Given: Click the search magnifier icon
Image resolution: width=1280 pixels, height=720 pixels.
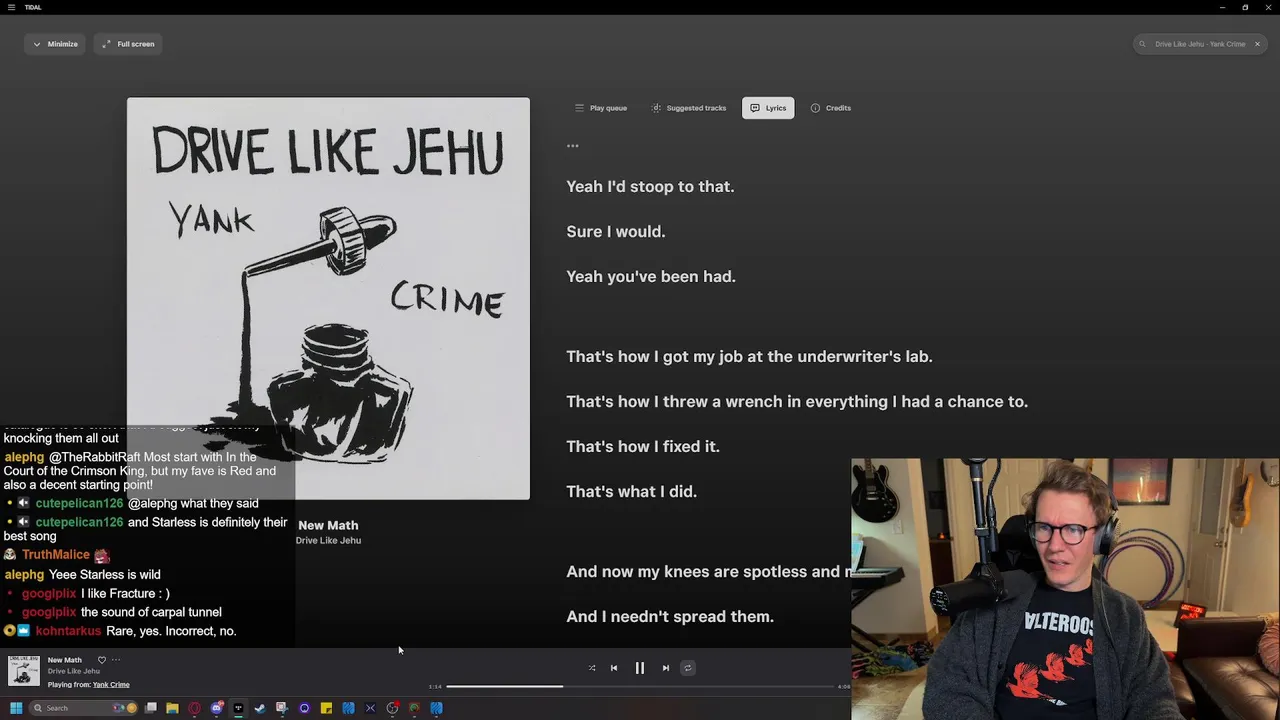Looking at the screenshot, I should click(x=1143, y=44).
